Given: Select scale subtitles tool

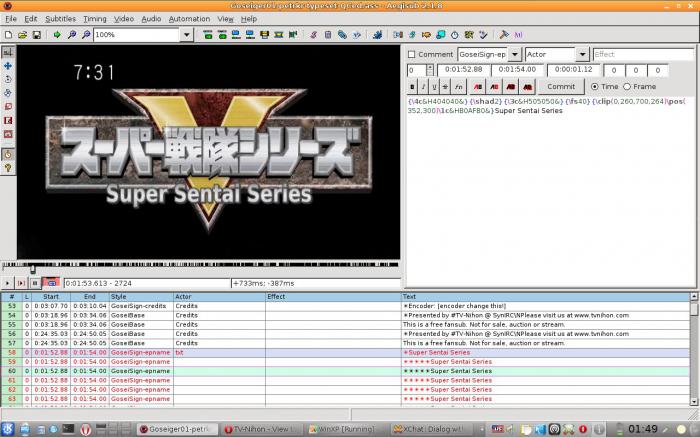Looking at the screenshot, I should [8, 106].
